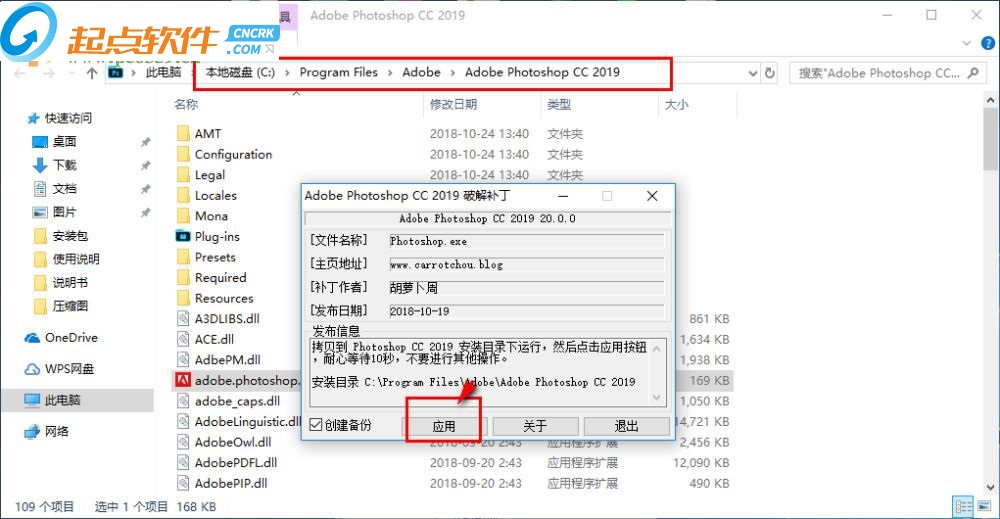Select the ACE.dll file icon

pyautogui.click(x=183, y=339)
